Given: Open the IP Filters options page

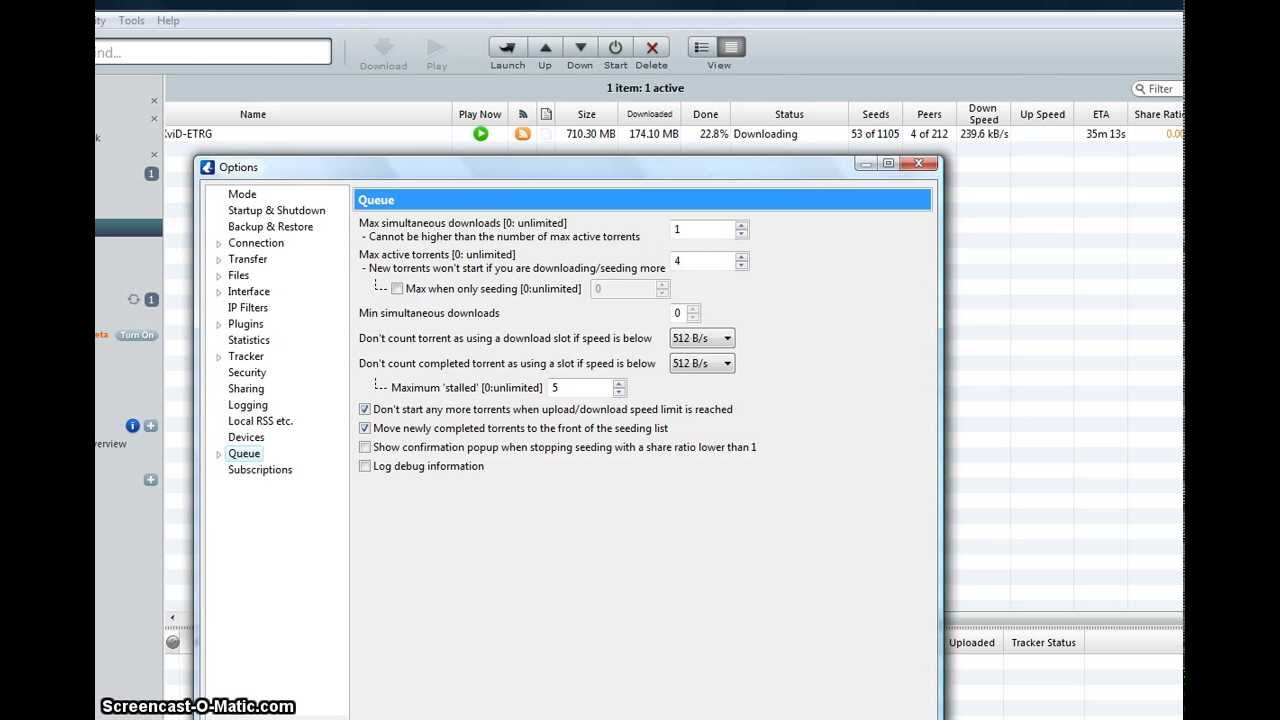Looking at the screenshot, I should (x=247, y=307).
